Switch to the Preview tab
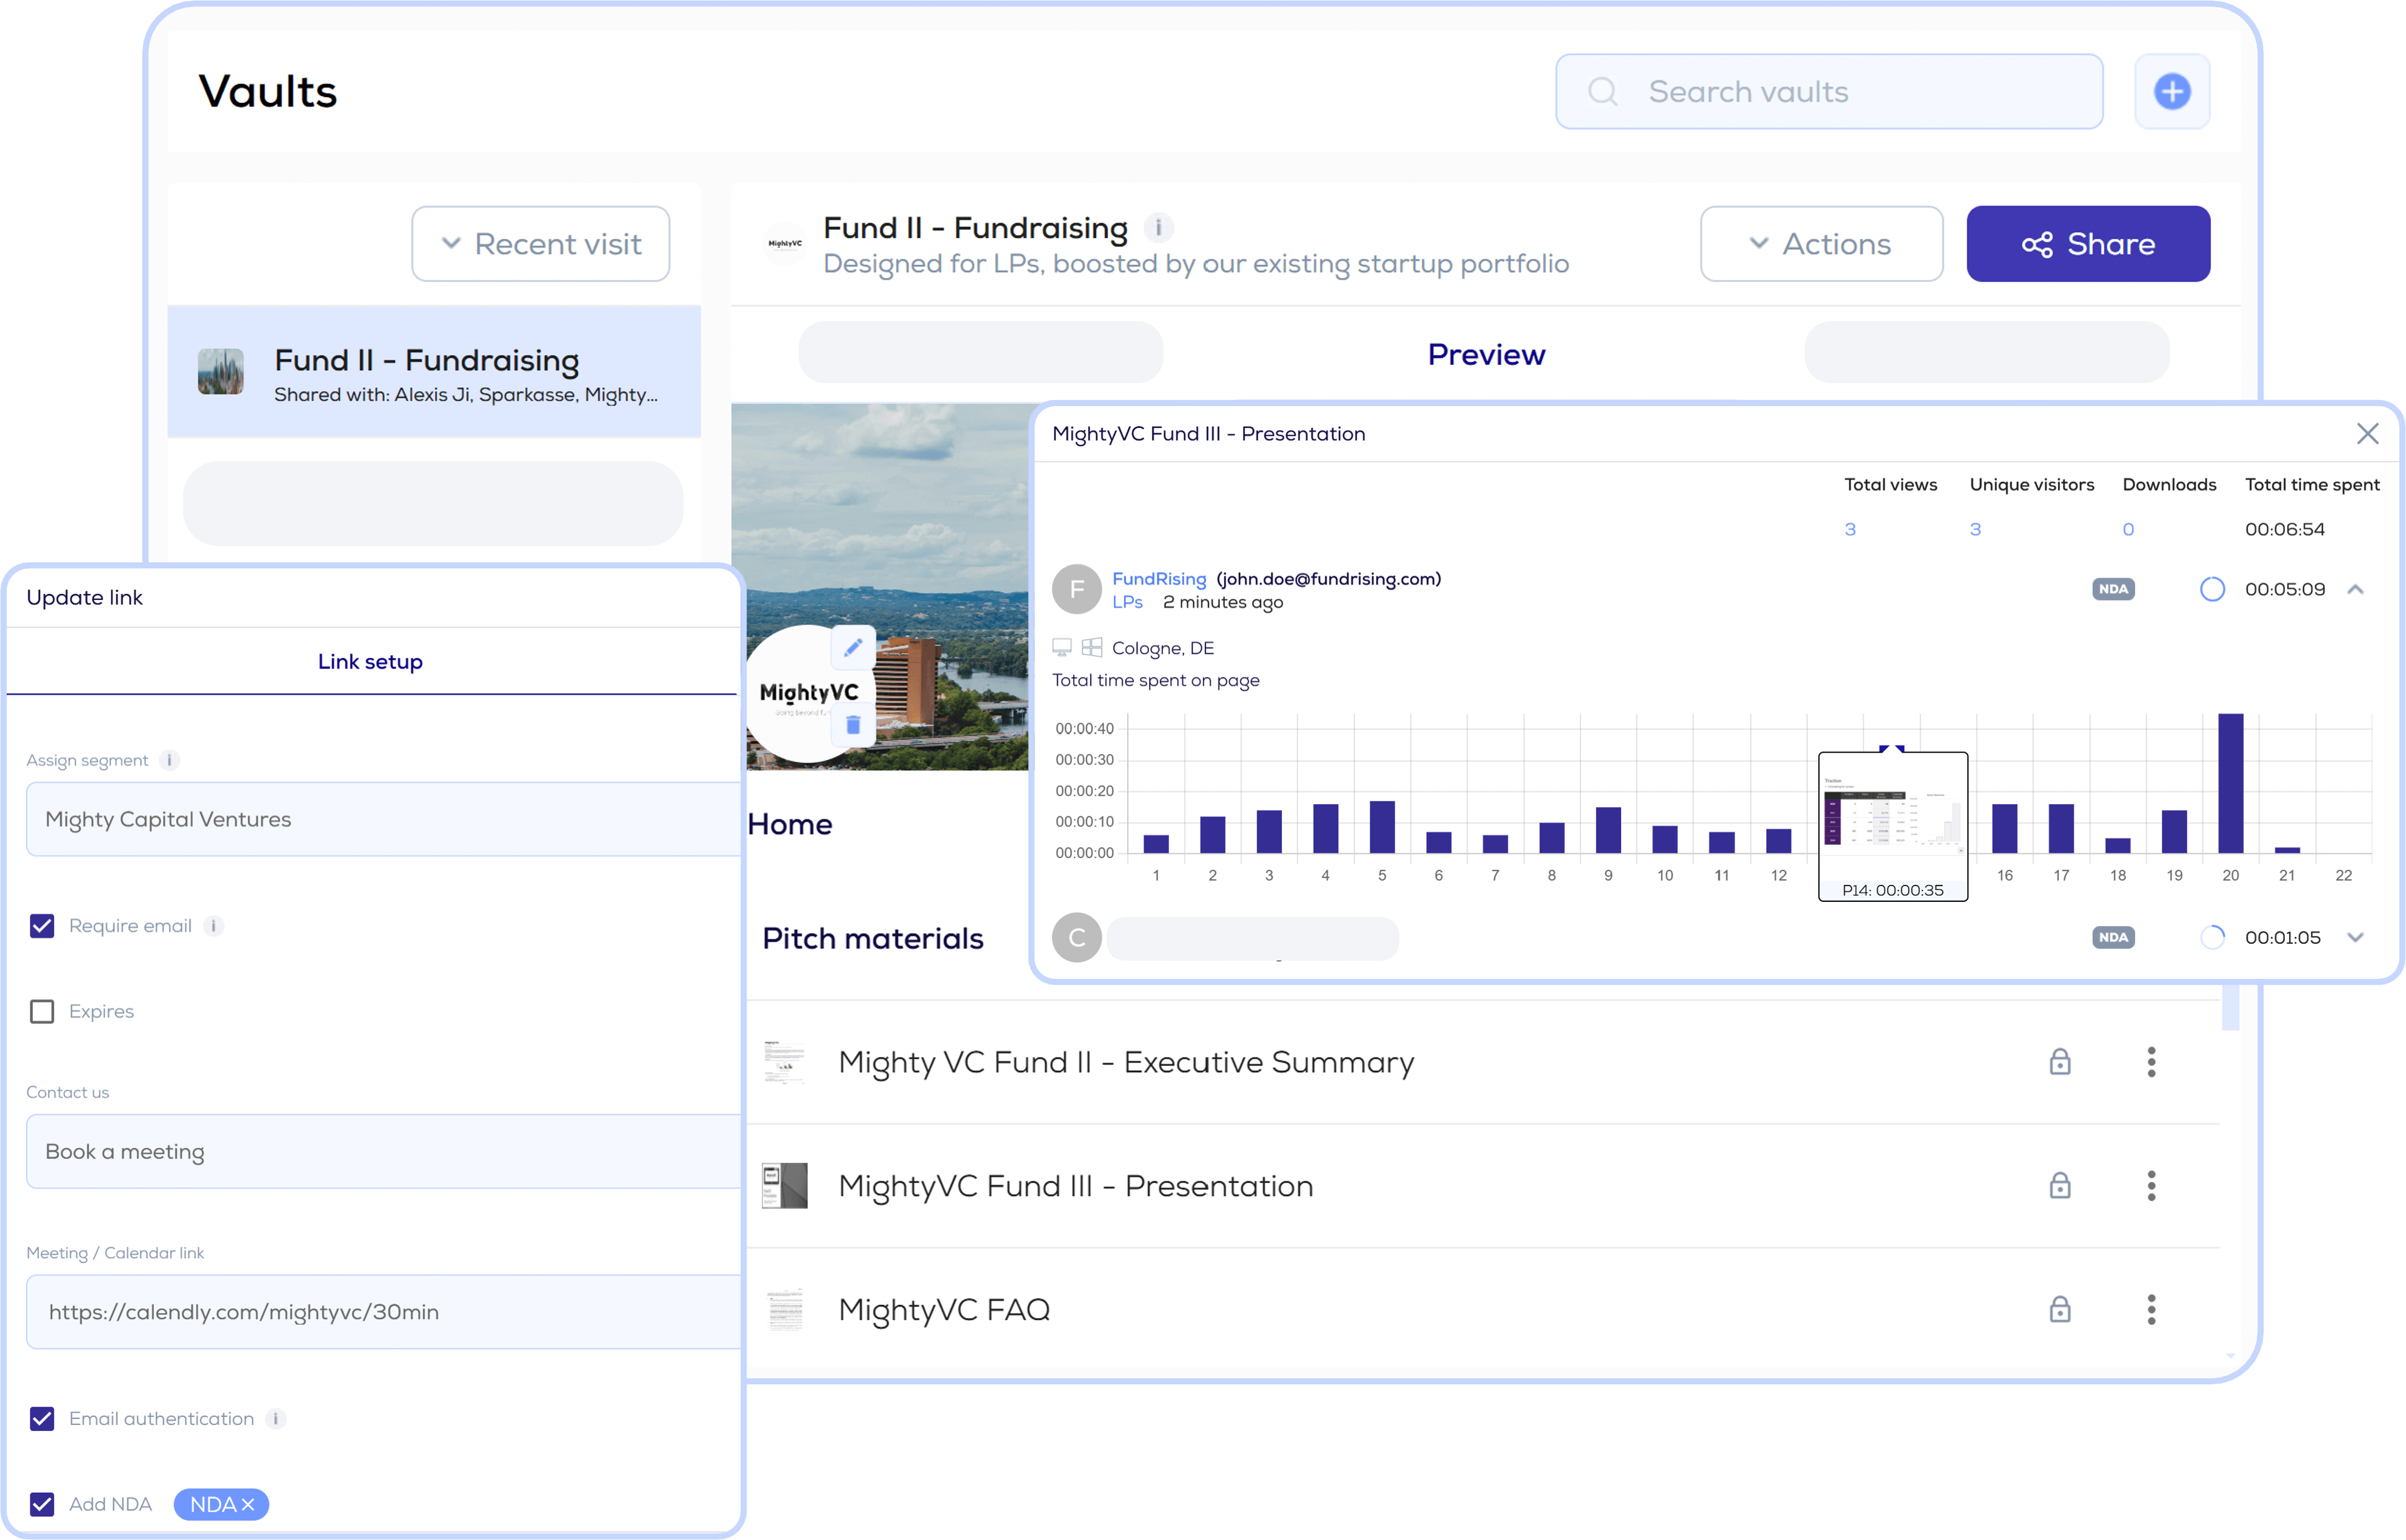The image size is (2406, 1540). pyautogui.click(x=1486, y=354)
